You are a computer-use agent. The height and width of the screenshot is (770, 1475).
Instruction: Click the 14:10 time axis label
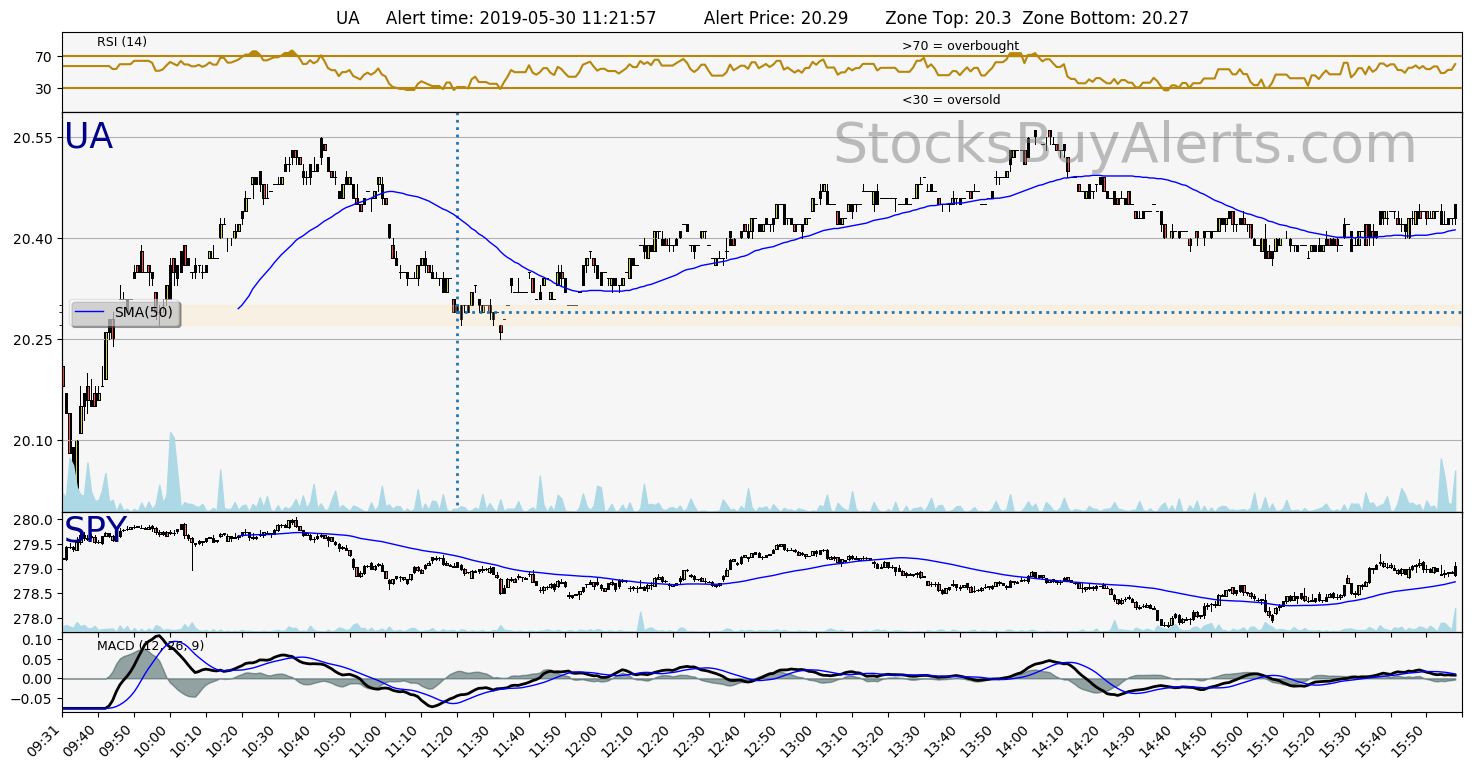pyautogui.click(x=1052, y=741)
